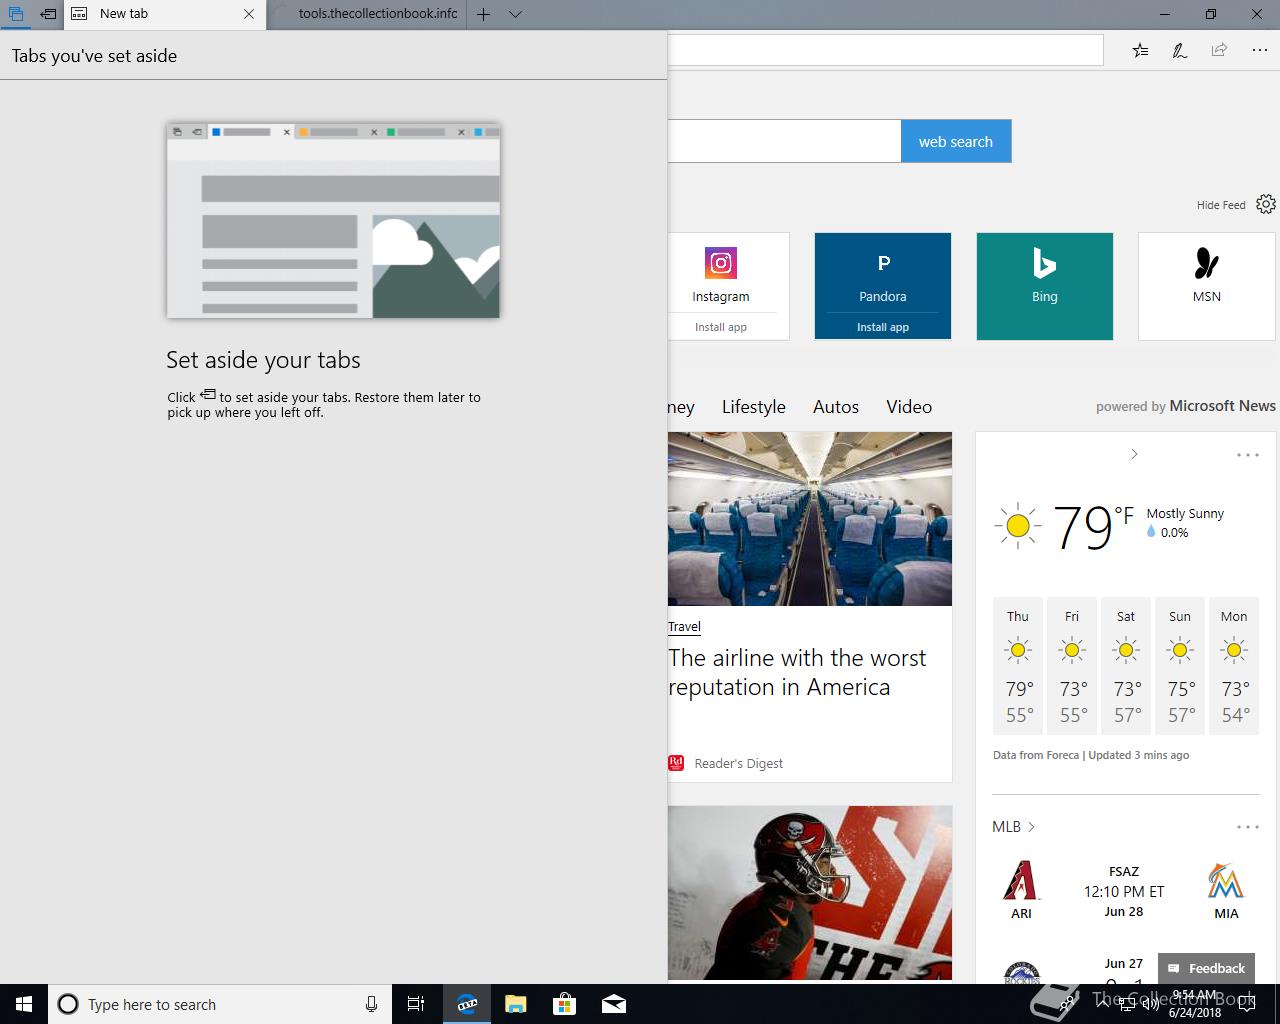
Task: Select the Thu forecast day
Action: coord(1018,665)
